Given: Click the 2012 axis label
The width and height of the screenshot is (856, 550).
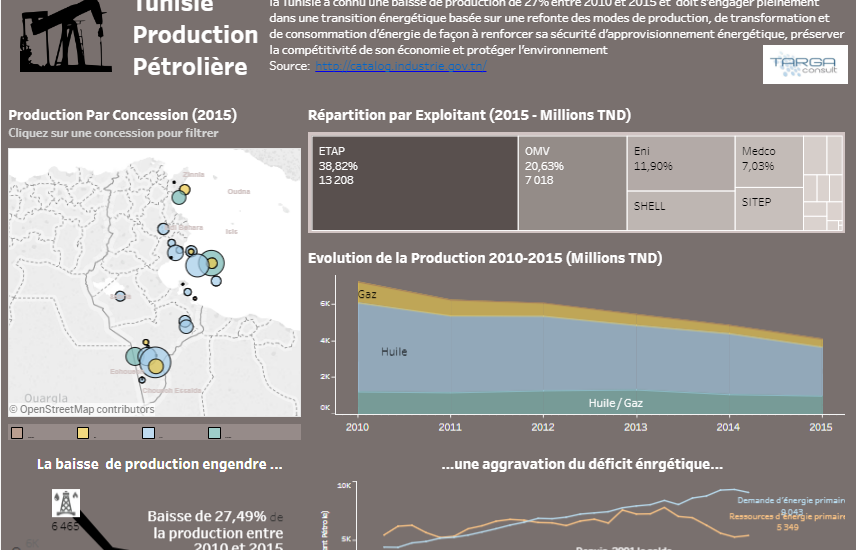Looking at the screenshot, I should [x=543, y=427].
